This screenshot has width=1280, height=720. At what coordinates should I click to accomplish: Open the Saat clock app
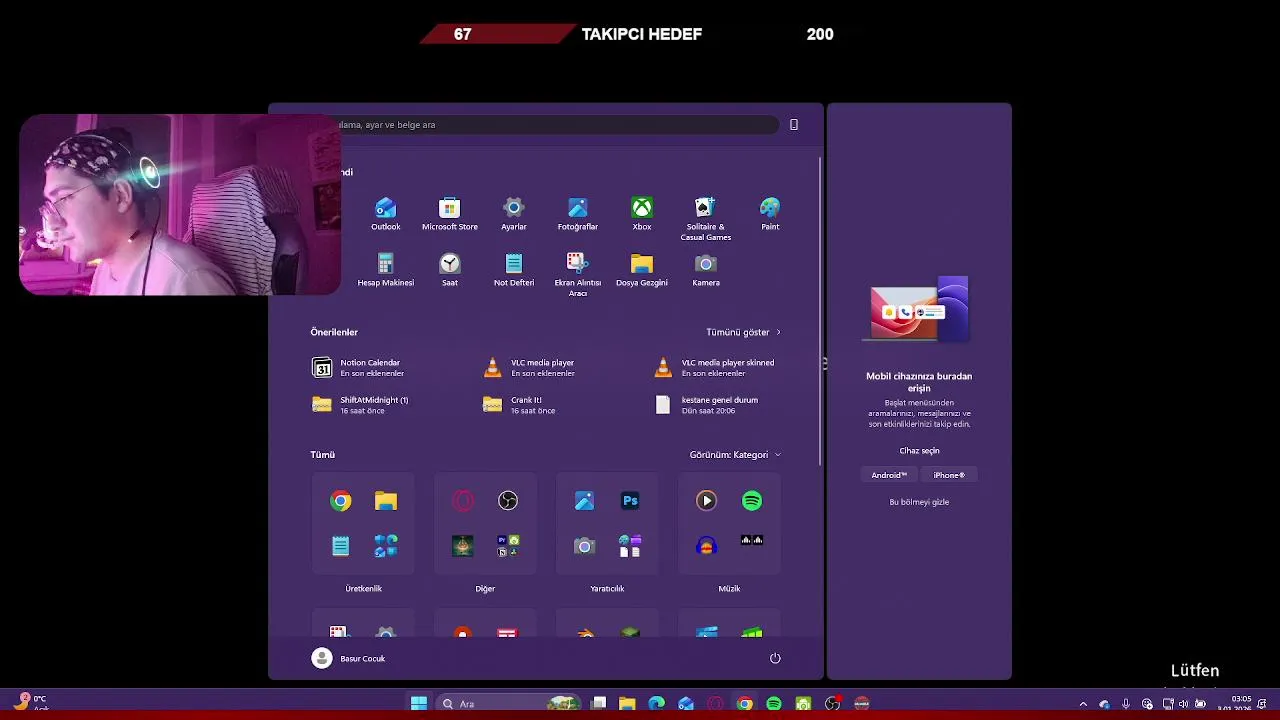[x=450, y=270]
